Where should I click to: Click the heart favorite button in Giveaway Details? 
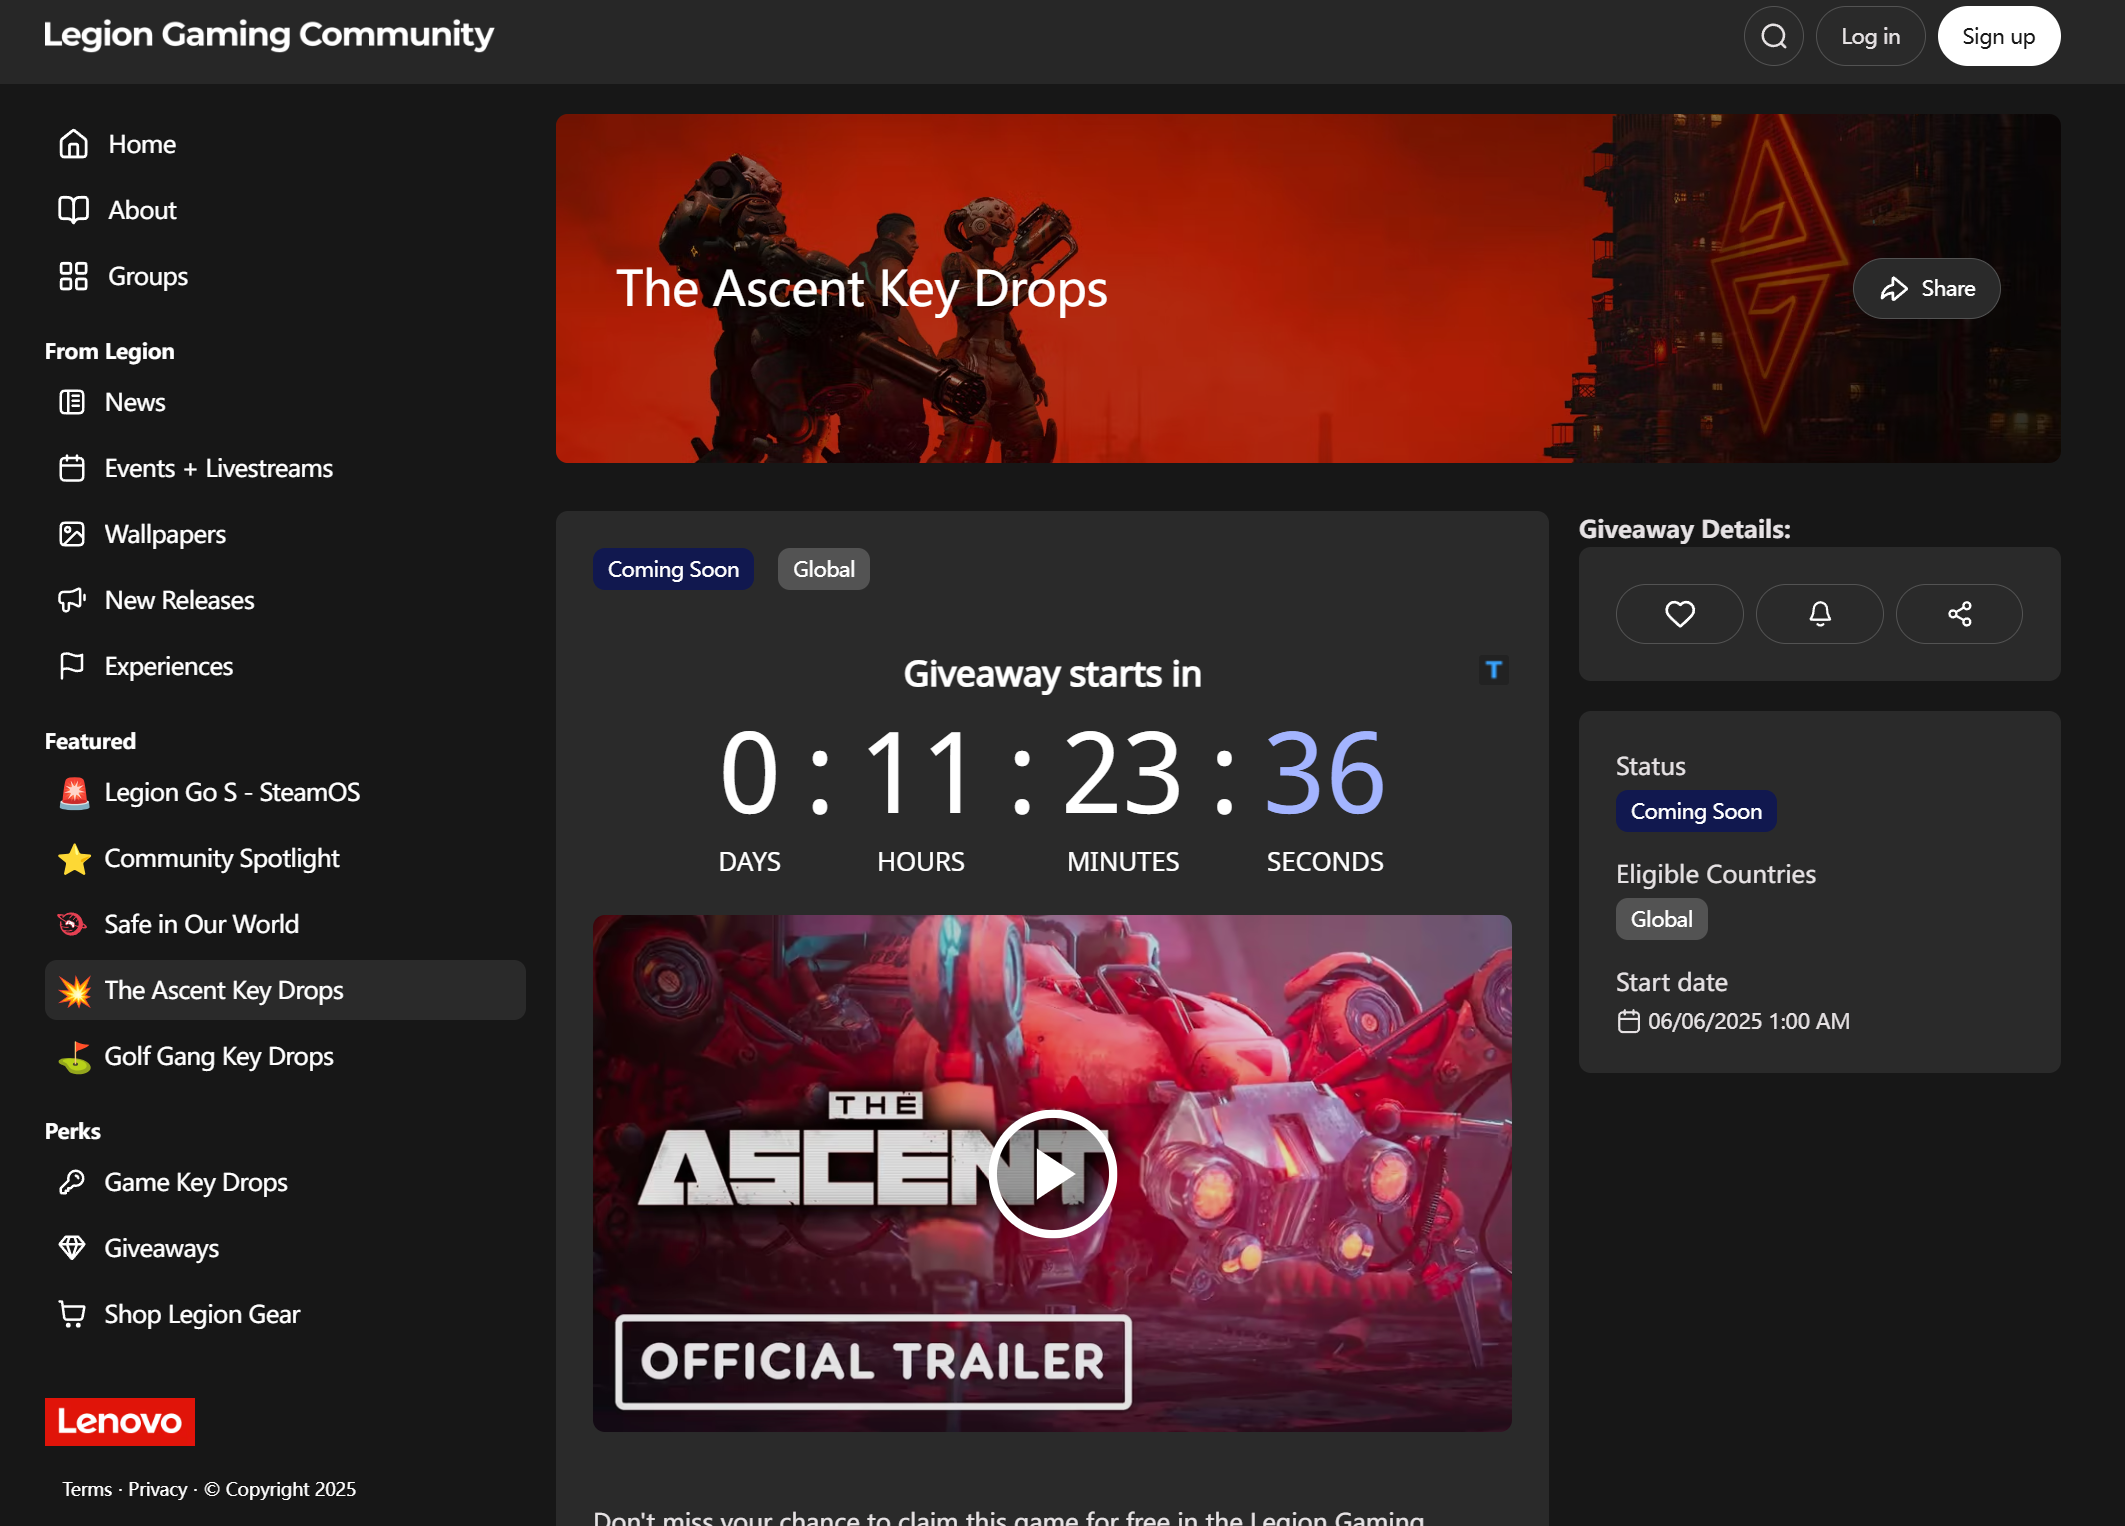click(1679, 614)
